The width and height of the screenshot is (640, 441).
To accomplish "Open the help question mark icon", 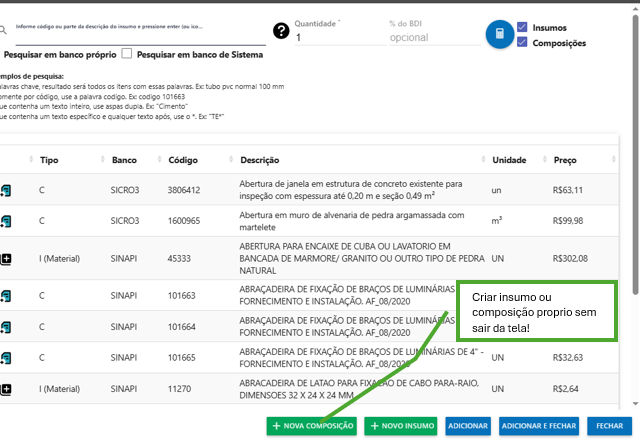I will coord(281,31).
